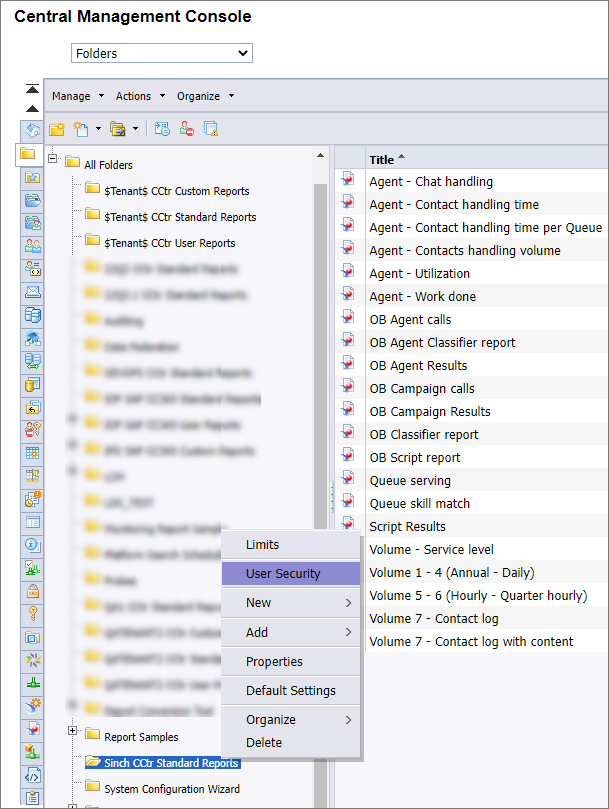609x809 pixels.
Task: Select User Security from context menu
Action: (x=283, y=574)
